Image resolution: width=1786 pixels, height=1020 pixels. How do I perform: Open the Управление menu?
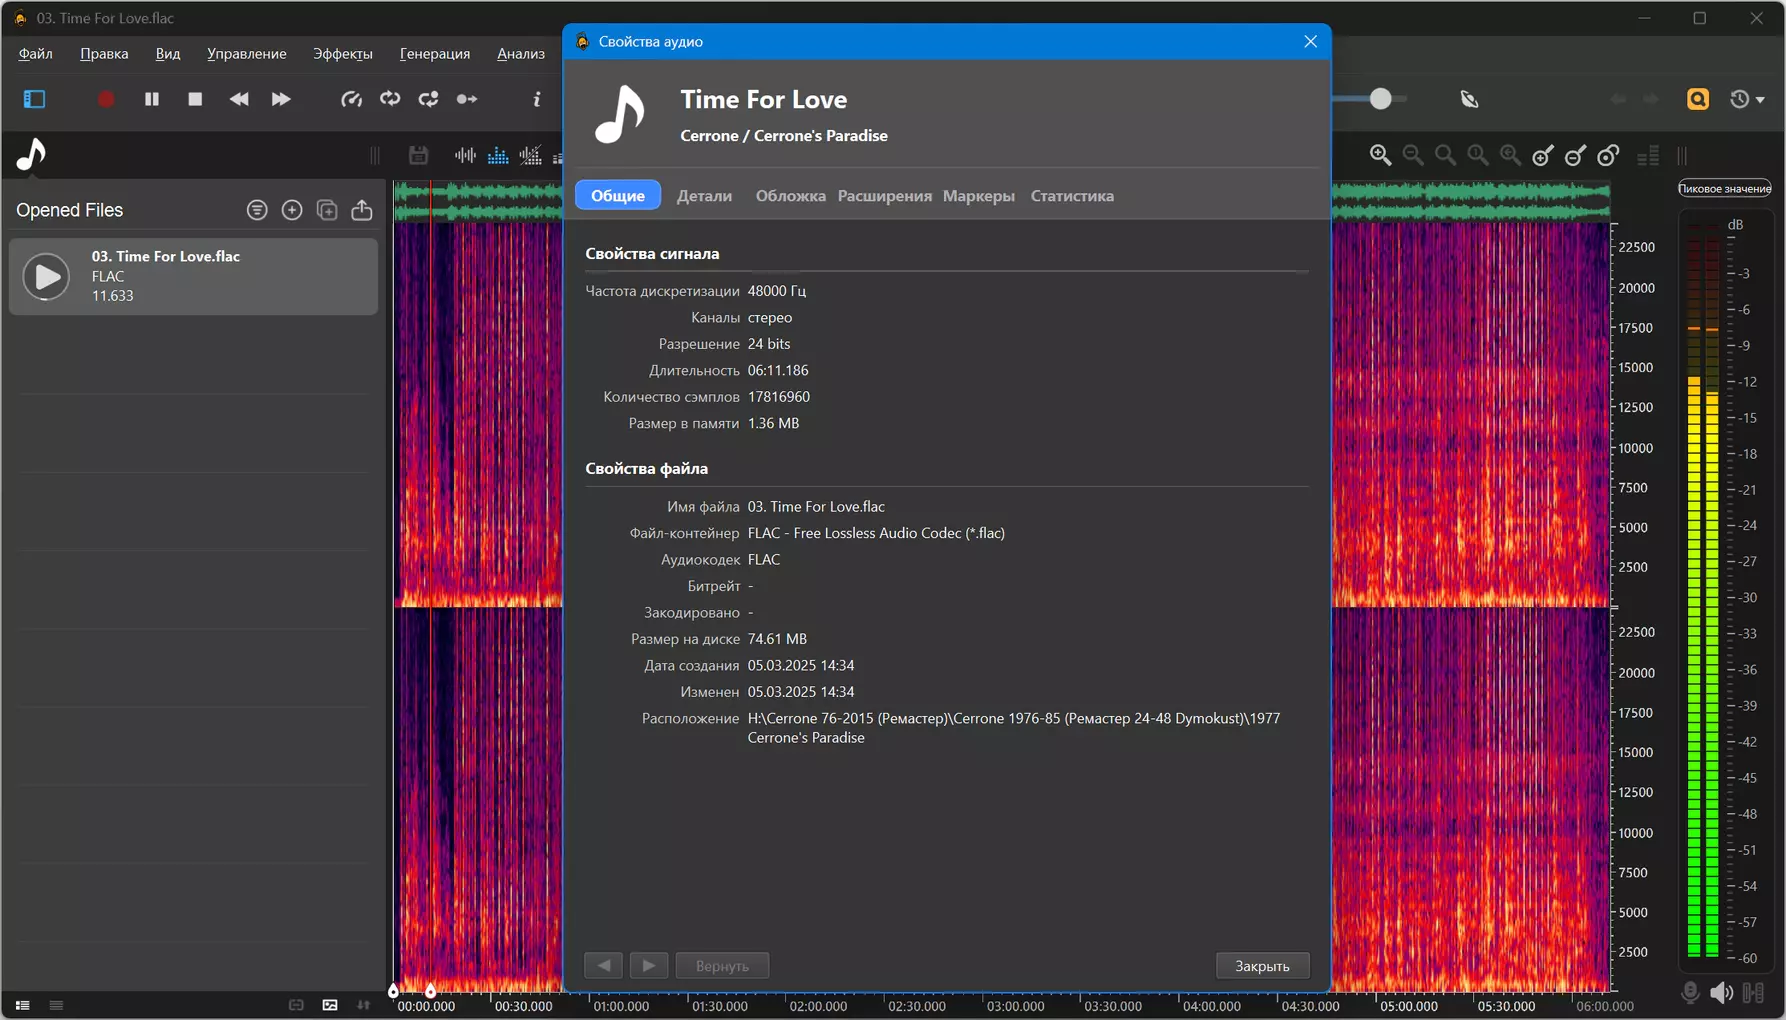246,54
